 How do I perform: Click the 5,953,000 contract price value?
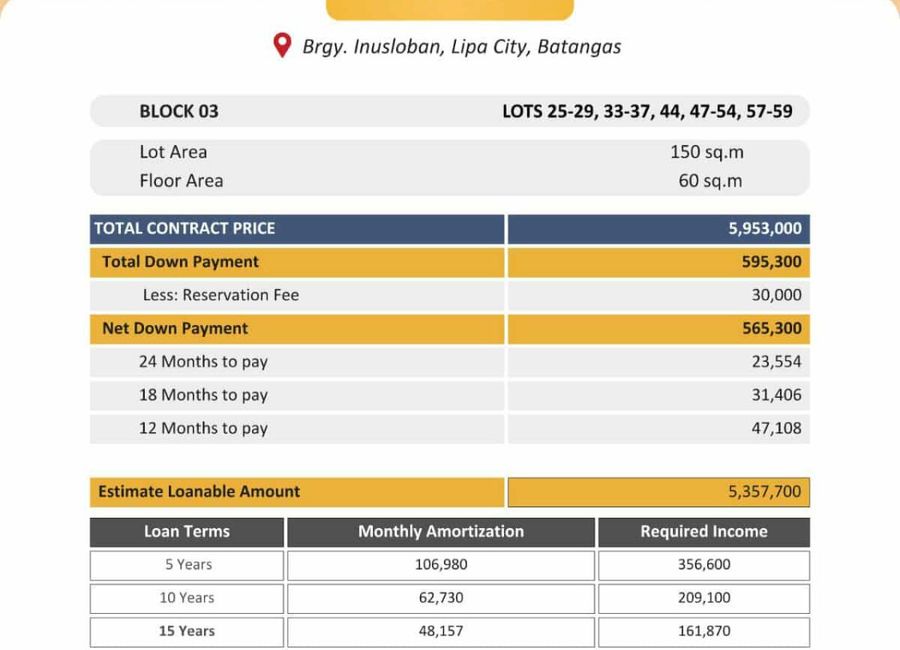(x=765, y=229)
